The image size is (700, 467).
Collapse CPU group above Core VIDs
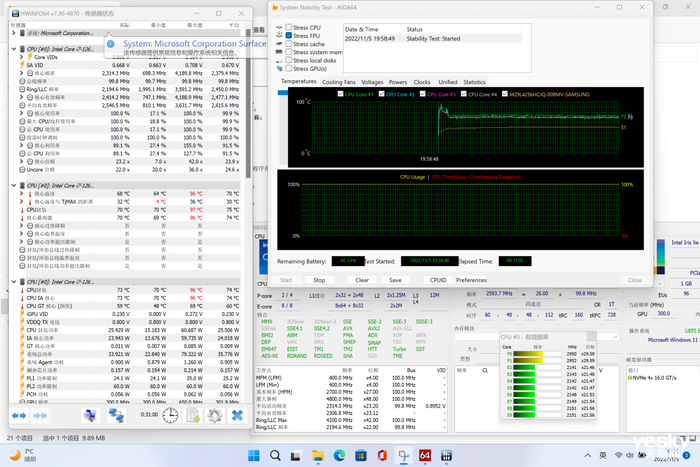[x=13, y=49]
